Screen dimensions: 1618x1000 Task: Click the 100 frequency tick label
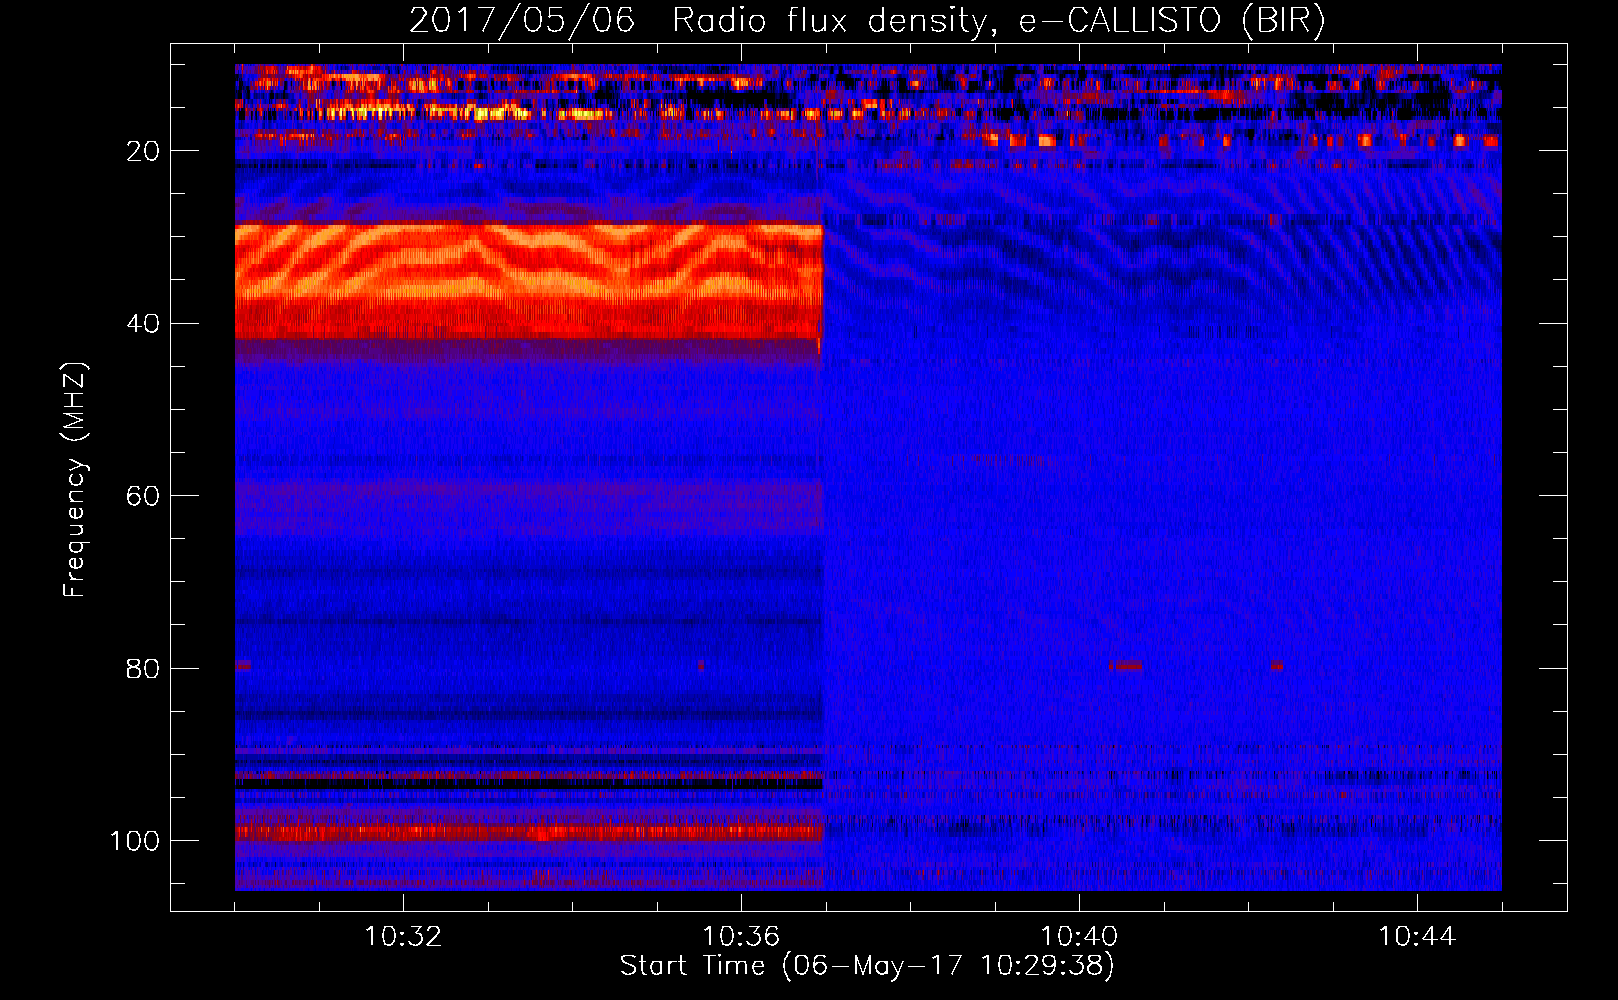click(x=135, y=841)
